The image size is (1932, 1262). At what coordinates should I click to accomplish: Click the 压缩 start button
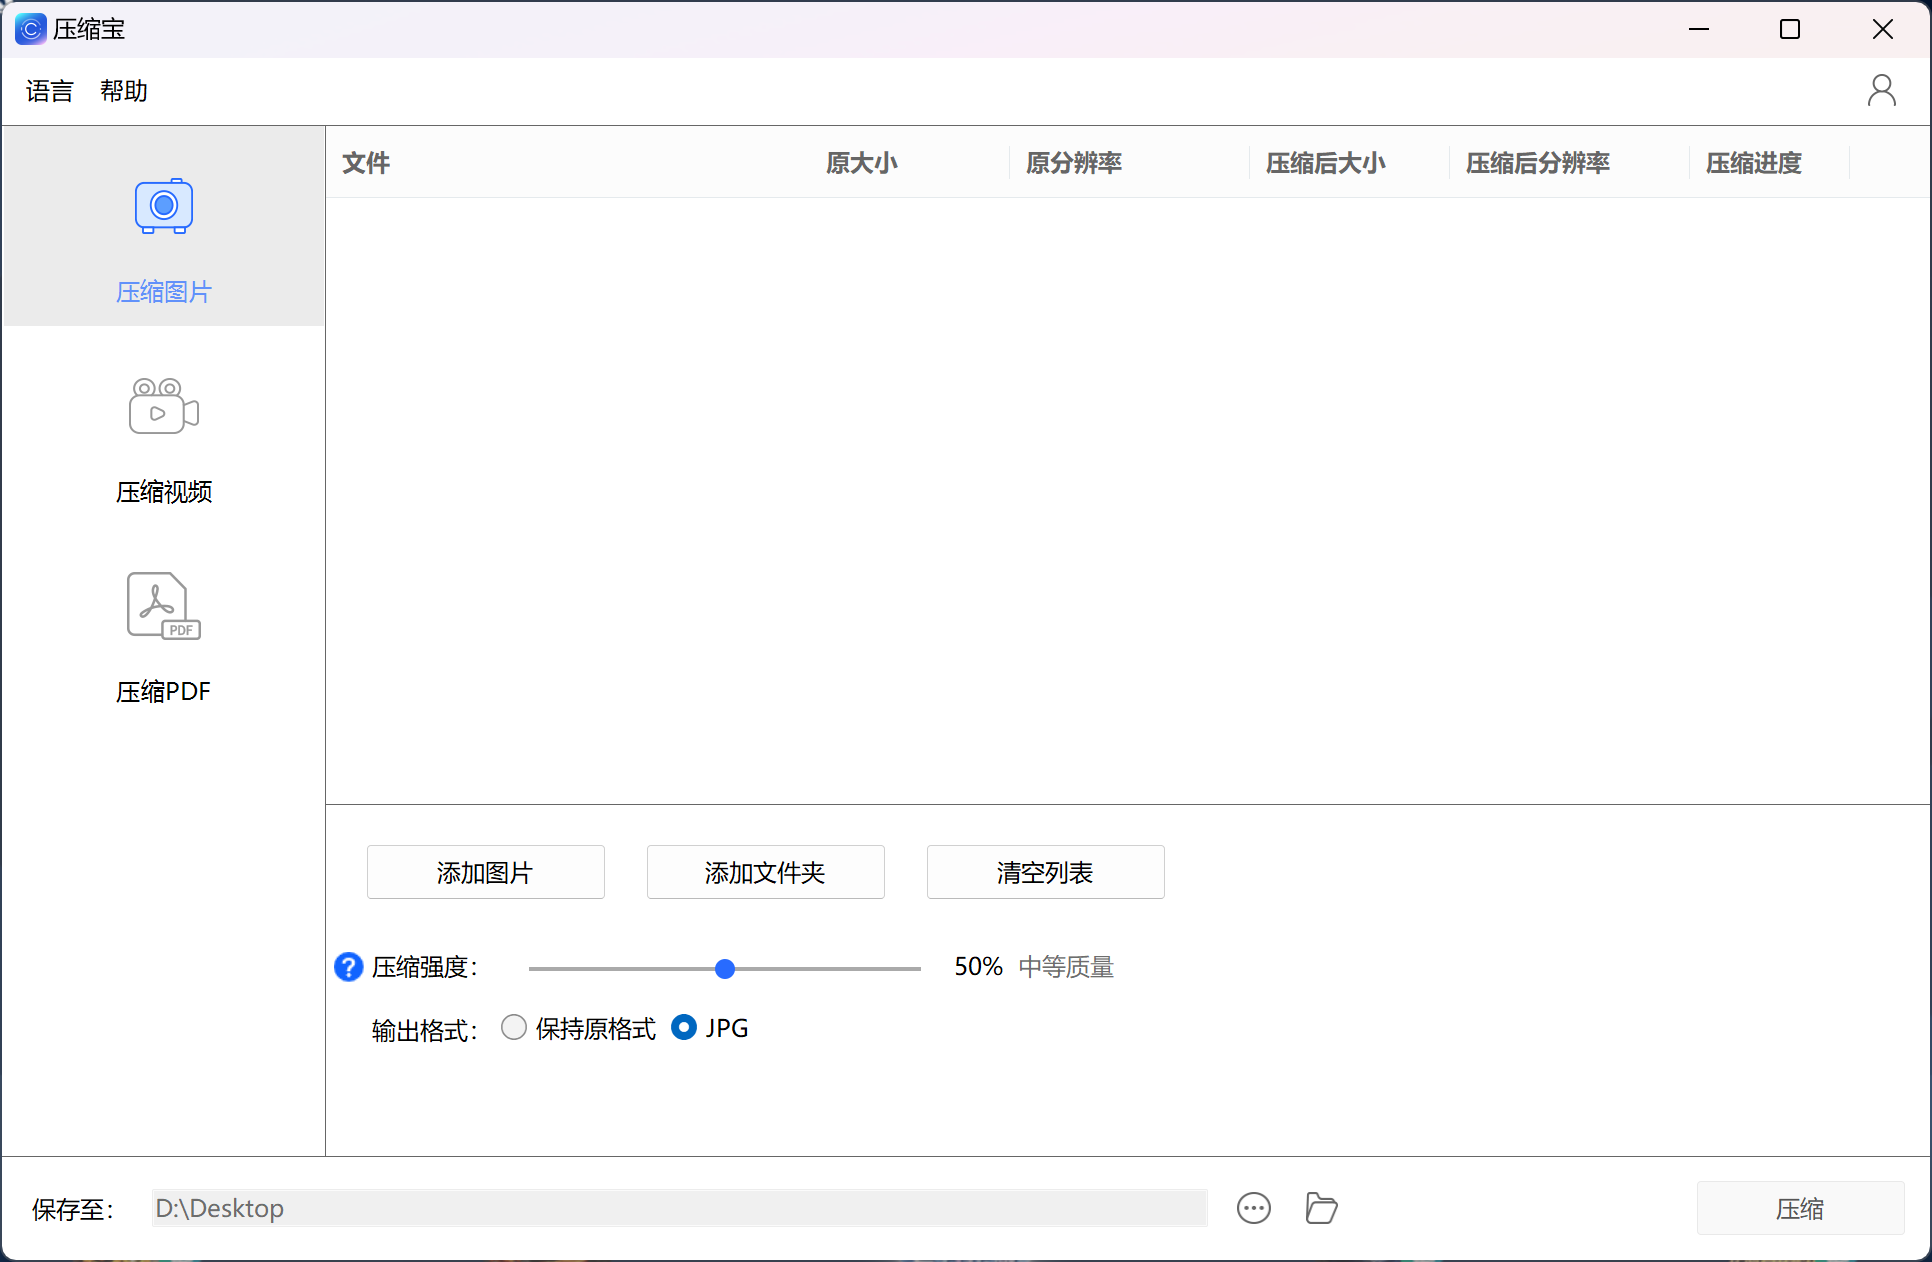(1800, 1208)
